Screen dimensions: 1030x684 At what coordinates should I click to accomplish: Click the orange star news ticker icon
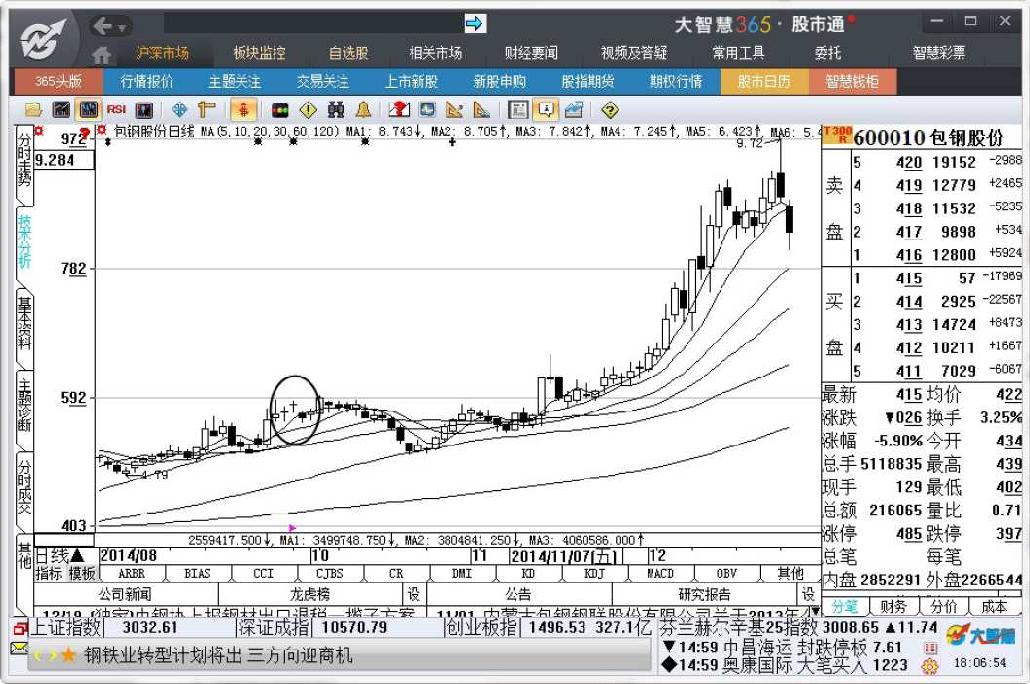pos(68,655)
